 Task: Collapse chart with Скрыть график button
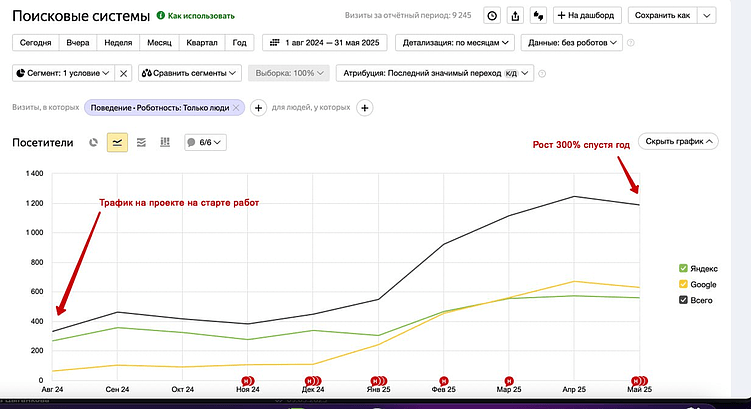678,141
